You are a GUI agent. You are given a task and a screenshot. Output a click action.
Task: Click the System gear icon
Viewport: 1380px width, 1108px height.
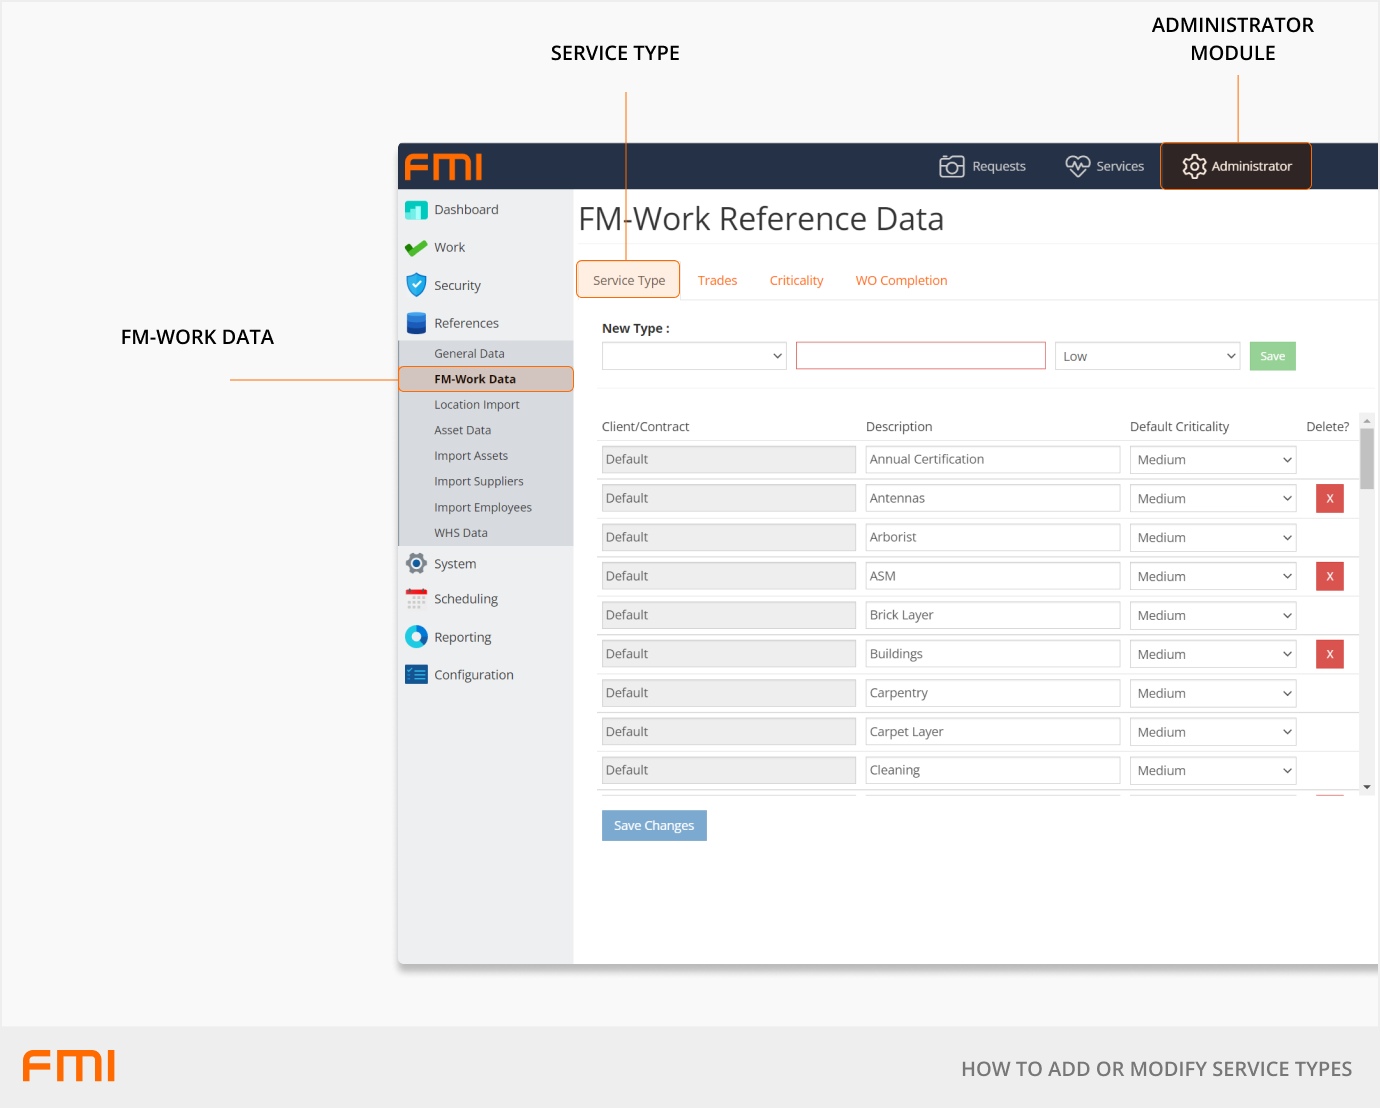[416, 564]
